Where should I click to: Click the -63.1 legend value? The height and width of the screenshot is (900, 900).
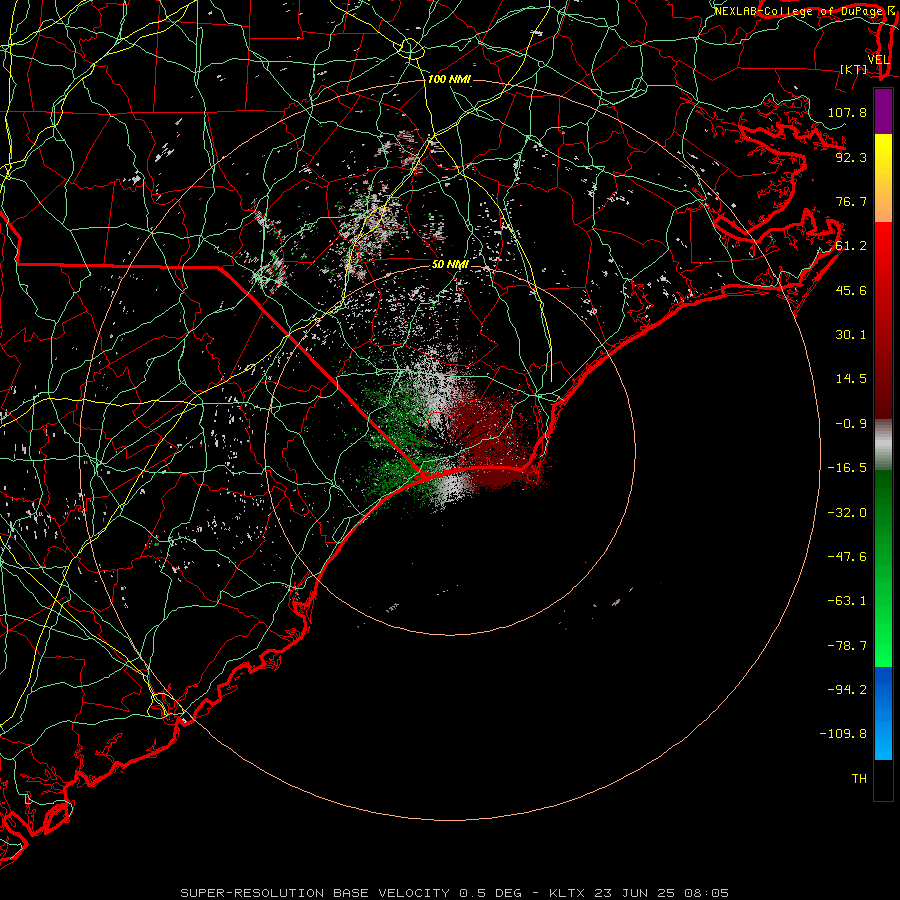click(x=847, y=601)
